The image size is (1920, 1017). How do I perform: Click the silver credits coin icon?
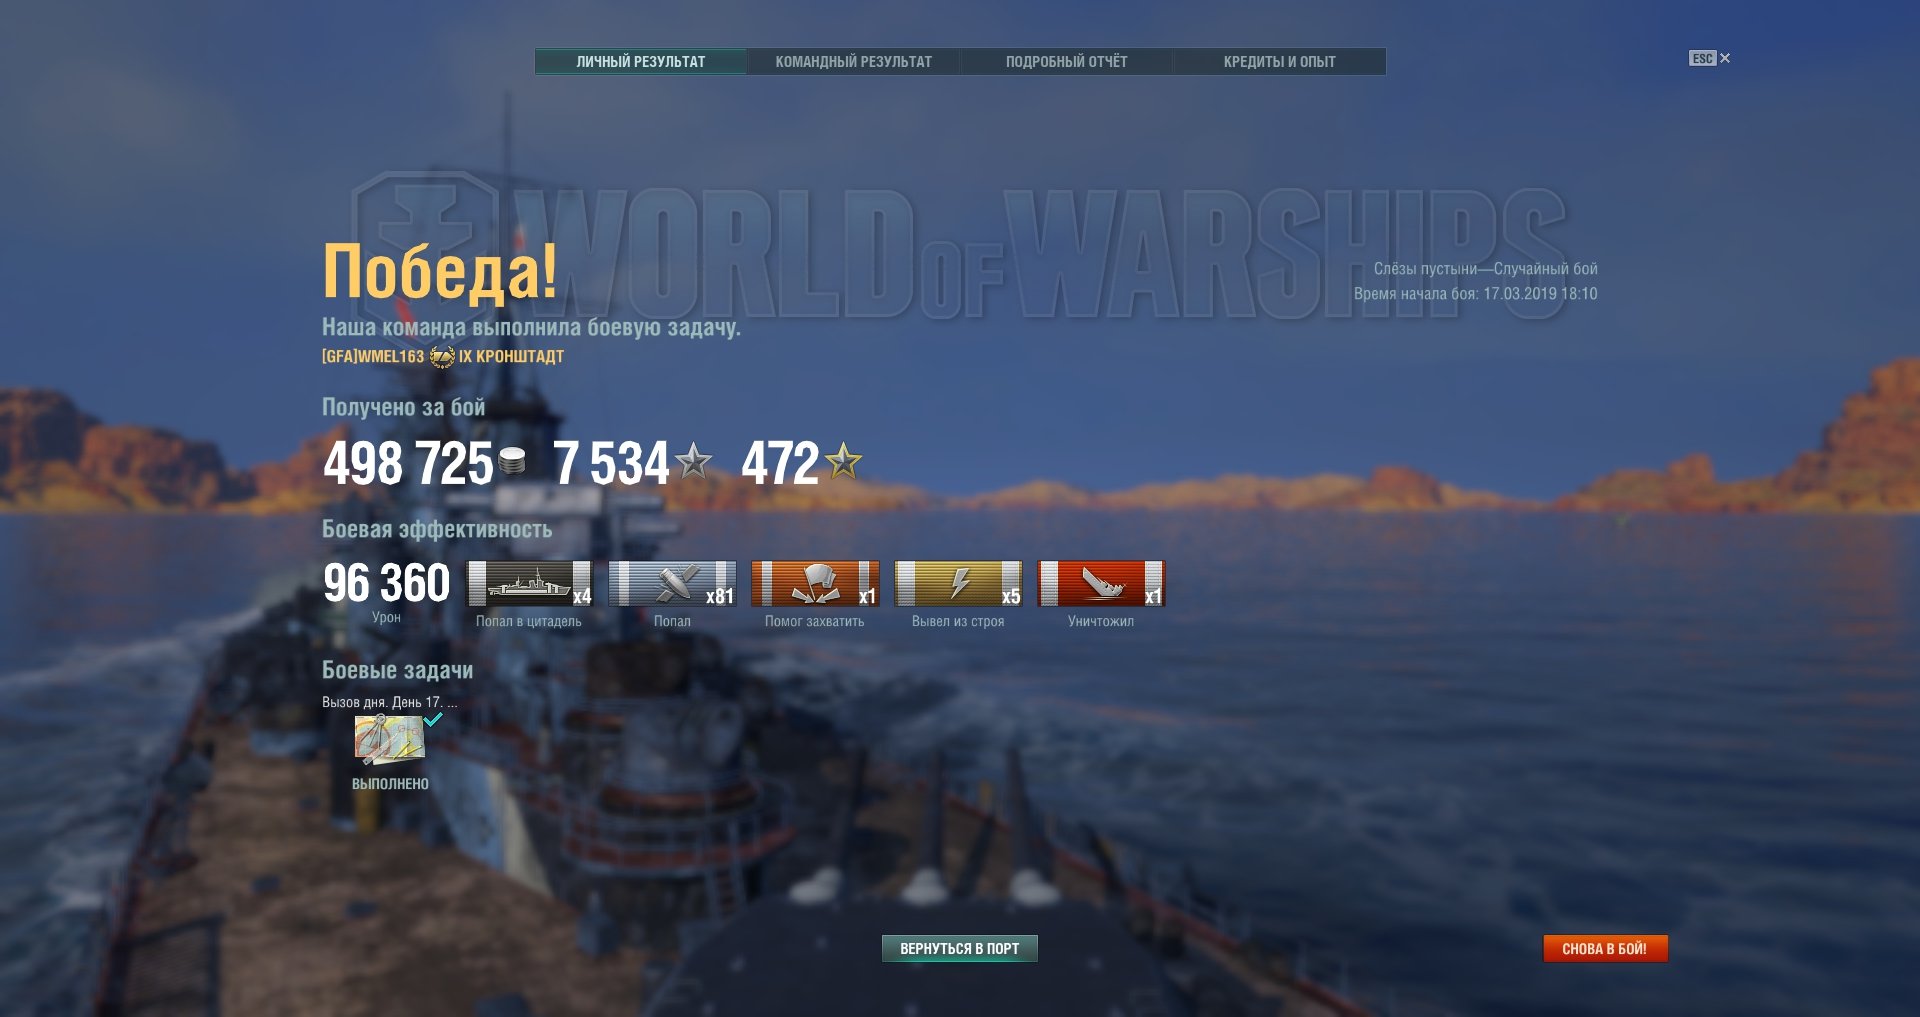tap(511, 461)
